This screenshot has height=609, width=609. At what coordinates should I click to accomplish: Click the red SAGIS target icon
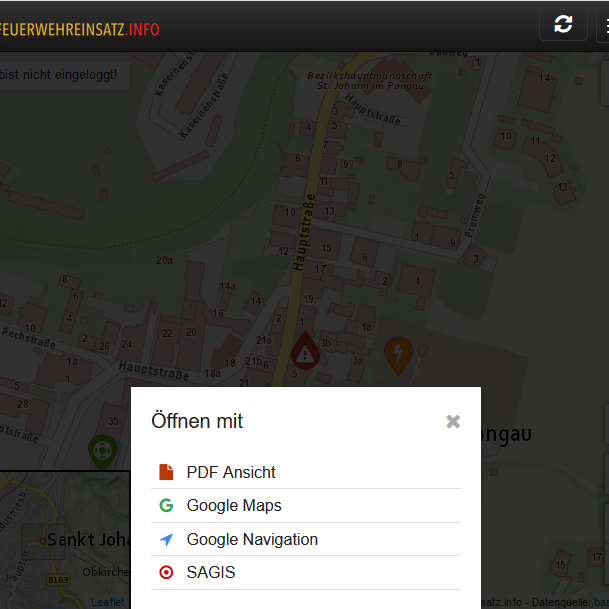pos(166,573)
